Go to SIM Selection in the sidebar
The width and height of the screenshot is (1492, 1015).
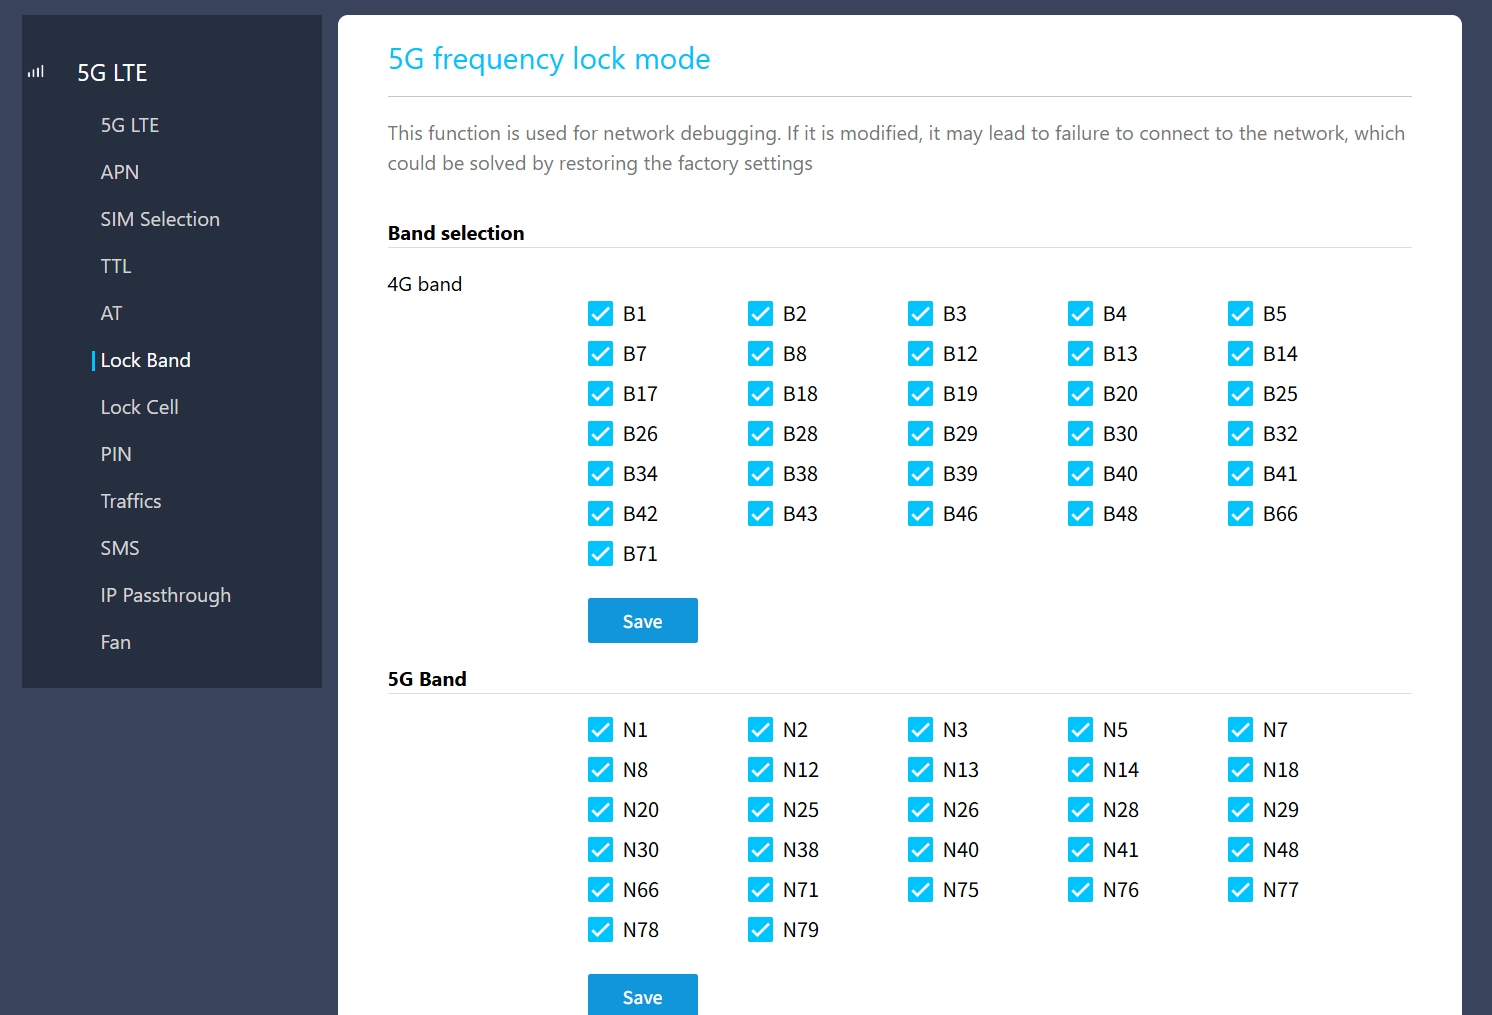point(160,219)
